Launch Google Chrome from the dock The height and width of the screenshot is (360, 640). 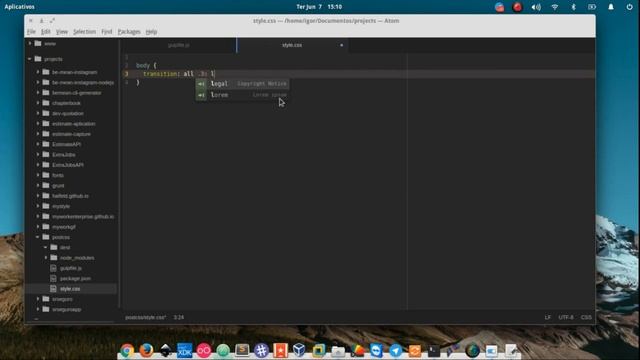tap(127, 350)
